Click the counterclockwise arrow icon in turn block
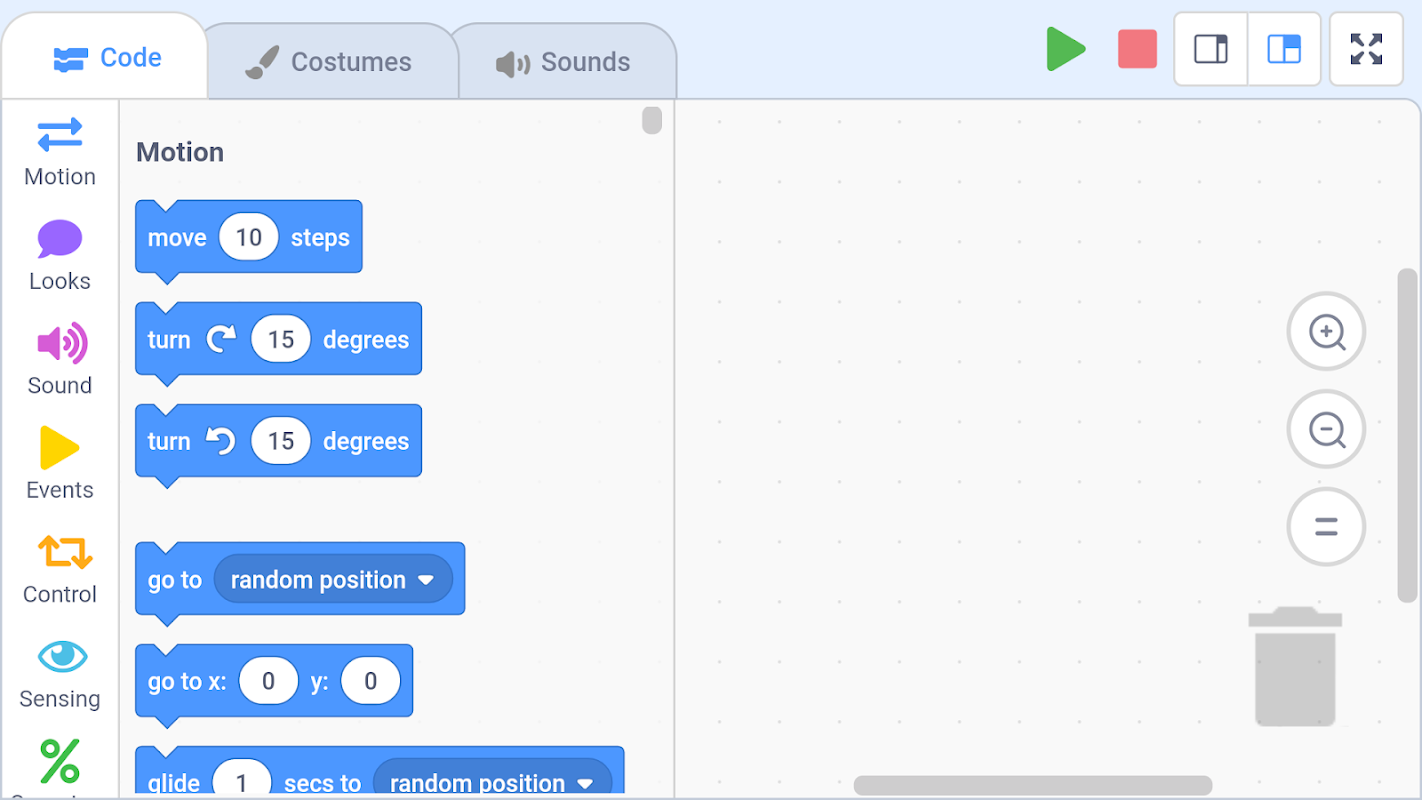1422x800 pixels. point(221,441)
